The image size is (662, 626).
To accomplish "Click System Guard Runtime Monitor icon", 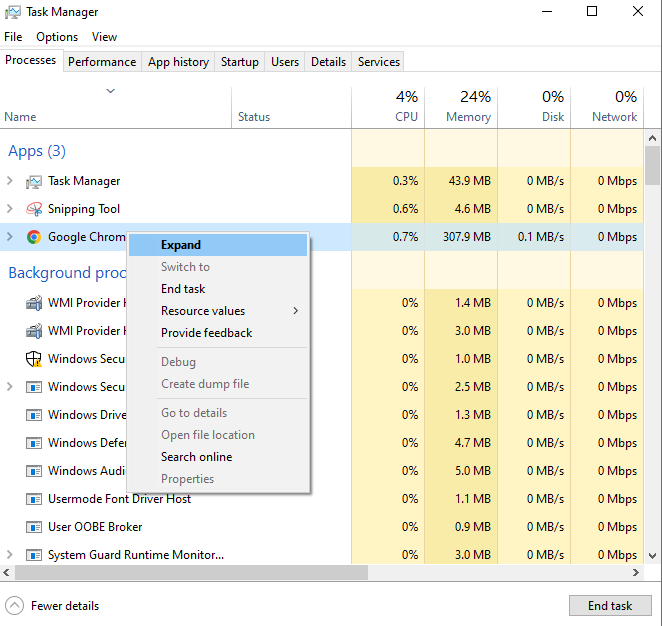I will (34, 555).
